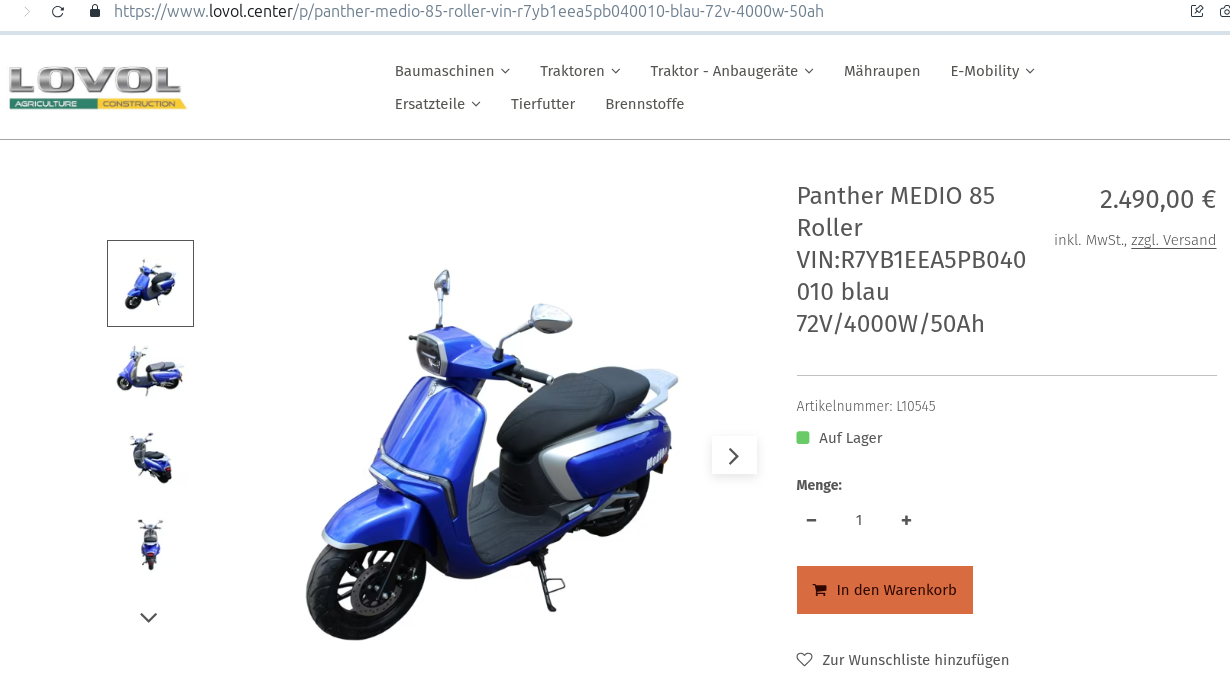Open the zzgl. Versand link
Image resolution: width=1230 pixels, height=673 pixels.
[x=1173, y=240]
